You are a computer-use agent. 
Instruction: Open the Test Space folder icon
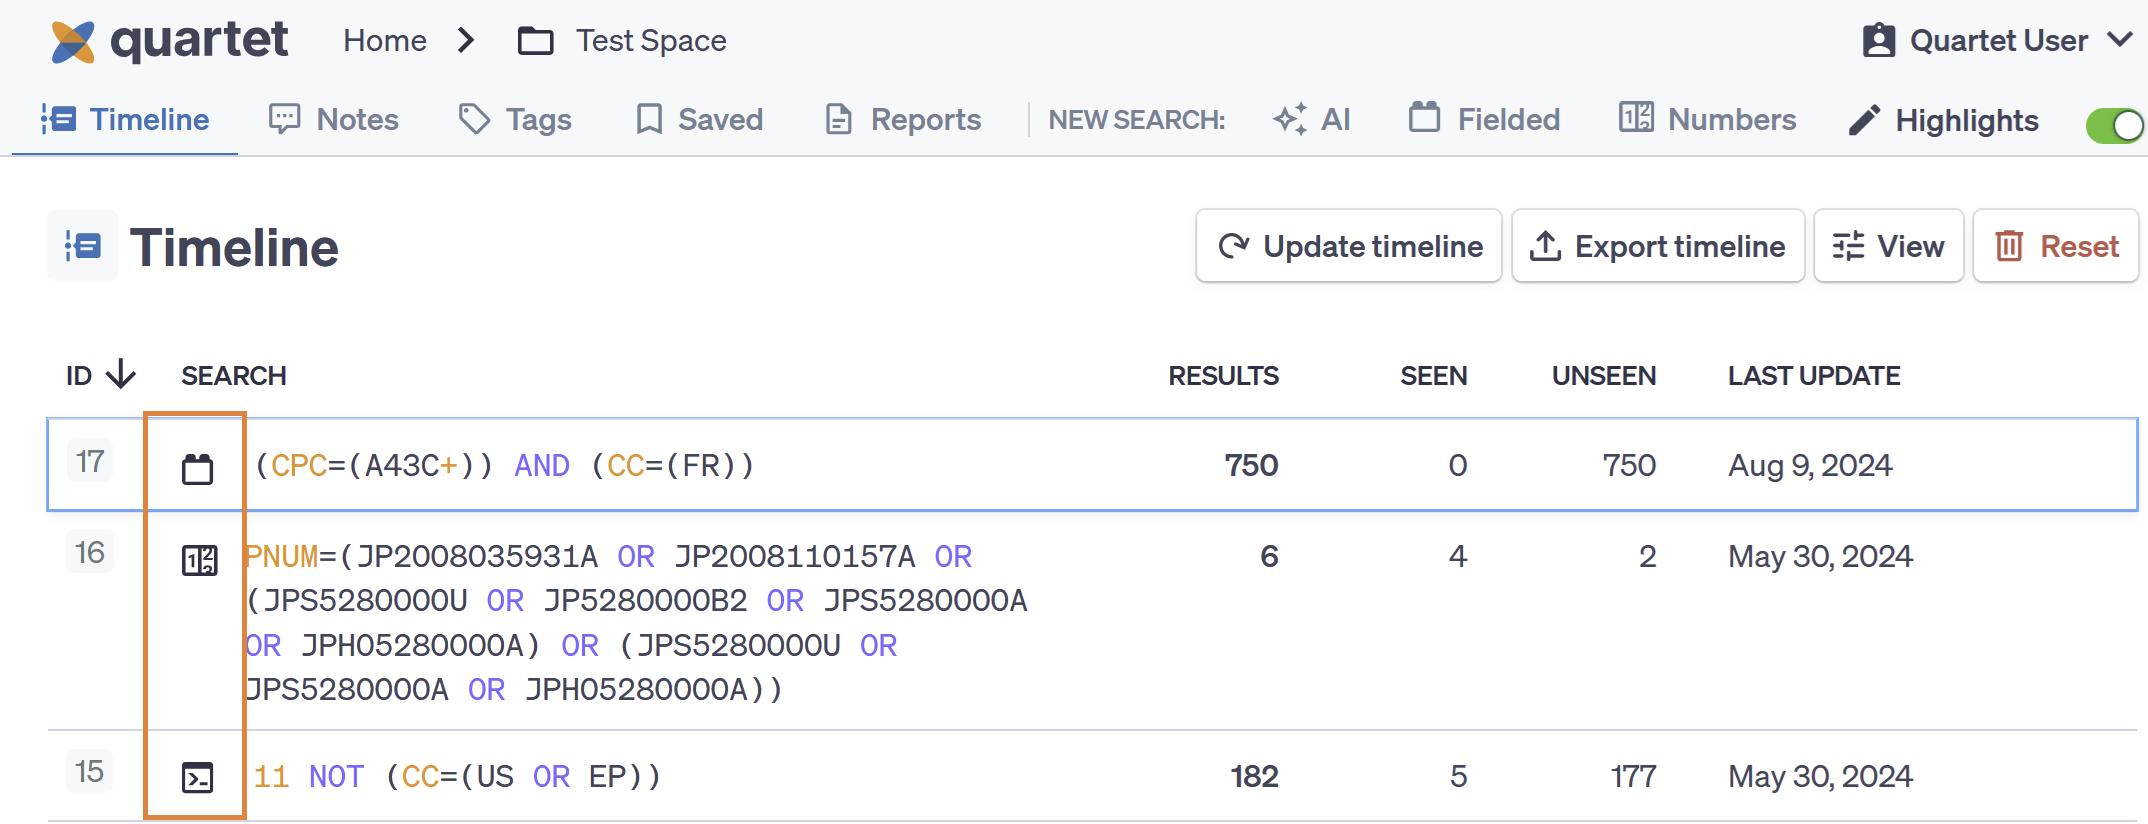pyautogui.click(x=535, y=41)
